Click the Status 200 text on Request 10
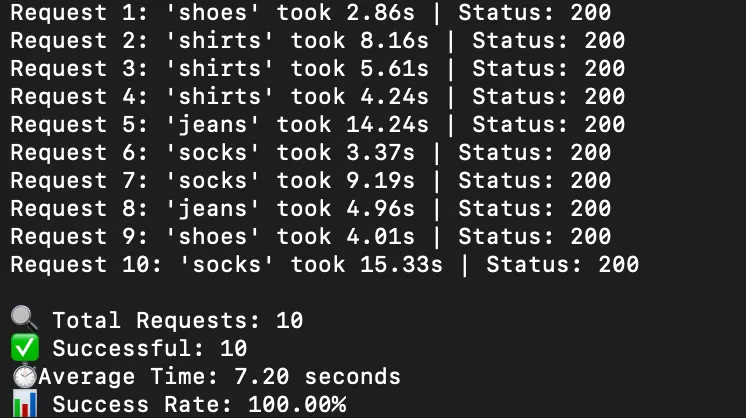746x418 pixels. [563, 265]
